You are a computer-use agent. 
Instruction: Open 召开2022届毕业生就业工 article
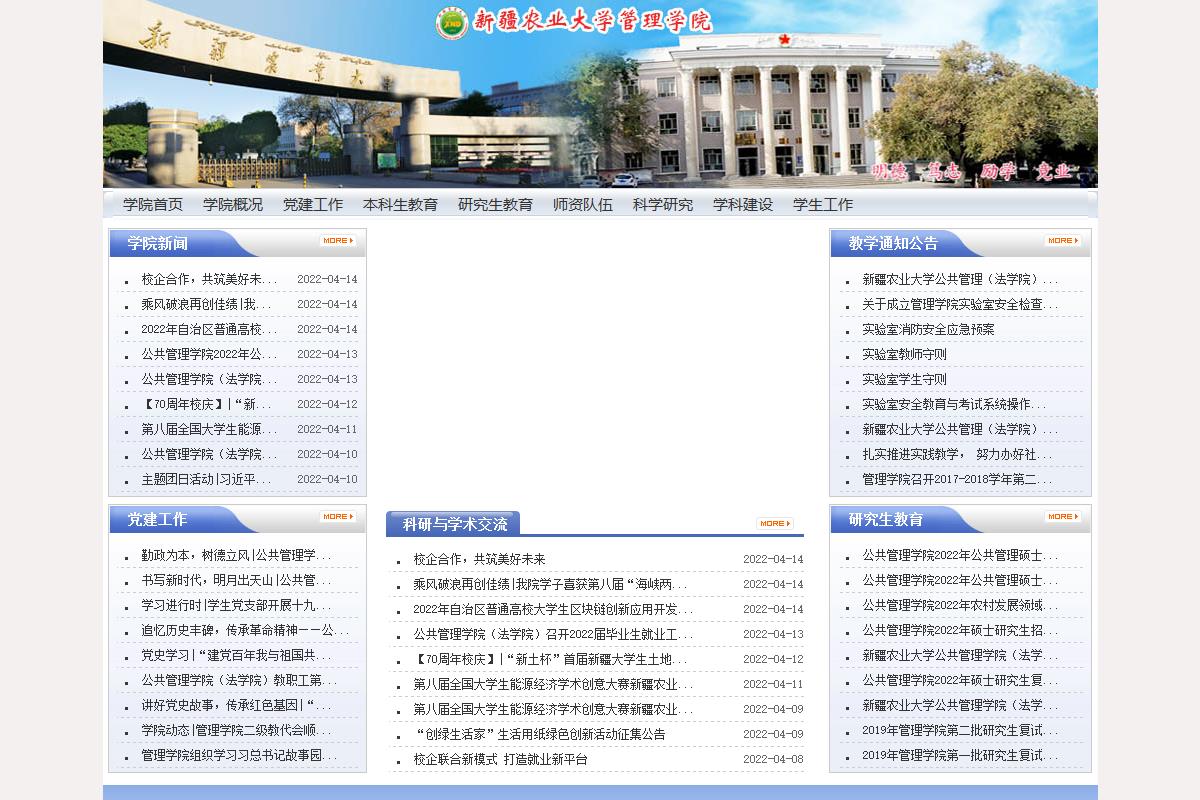(553, 634)
